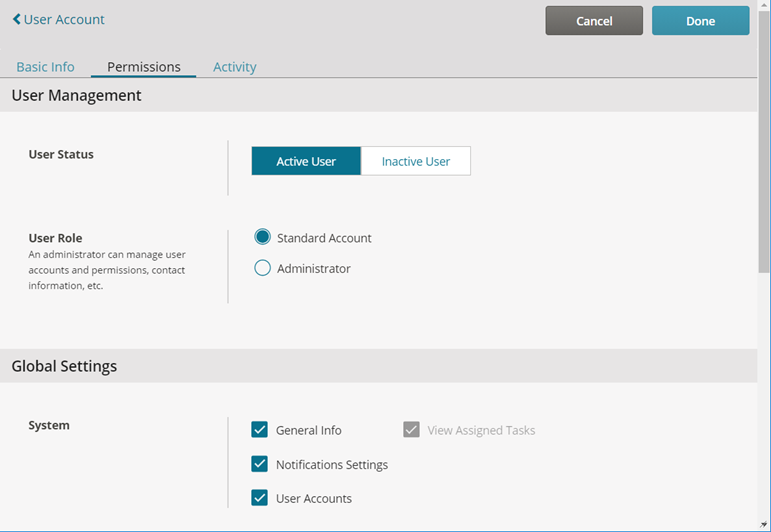Open the Permissions tab
Image resolution: width=771 pixels, height=532 pixels.
144,67
